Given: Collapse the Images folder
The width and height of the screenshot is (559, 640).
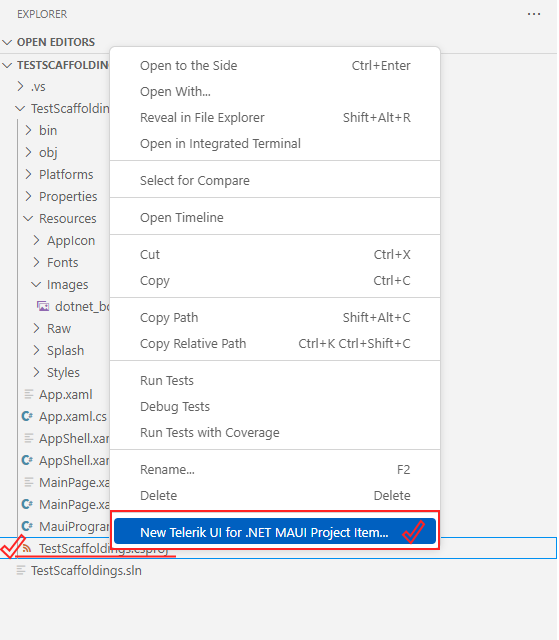Looking at the screenshot, I should click(36, 284).
